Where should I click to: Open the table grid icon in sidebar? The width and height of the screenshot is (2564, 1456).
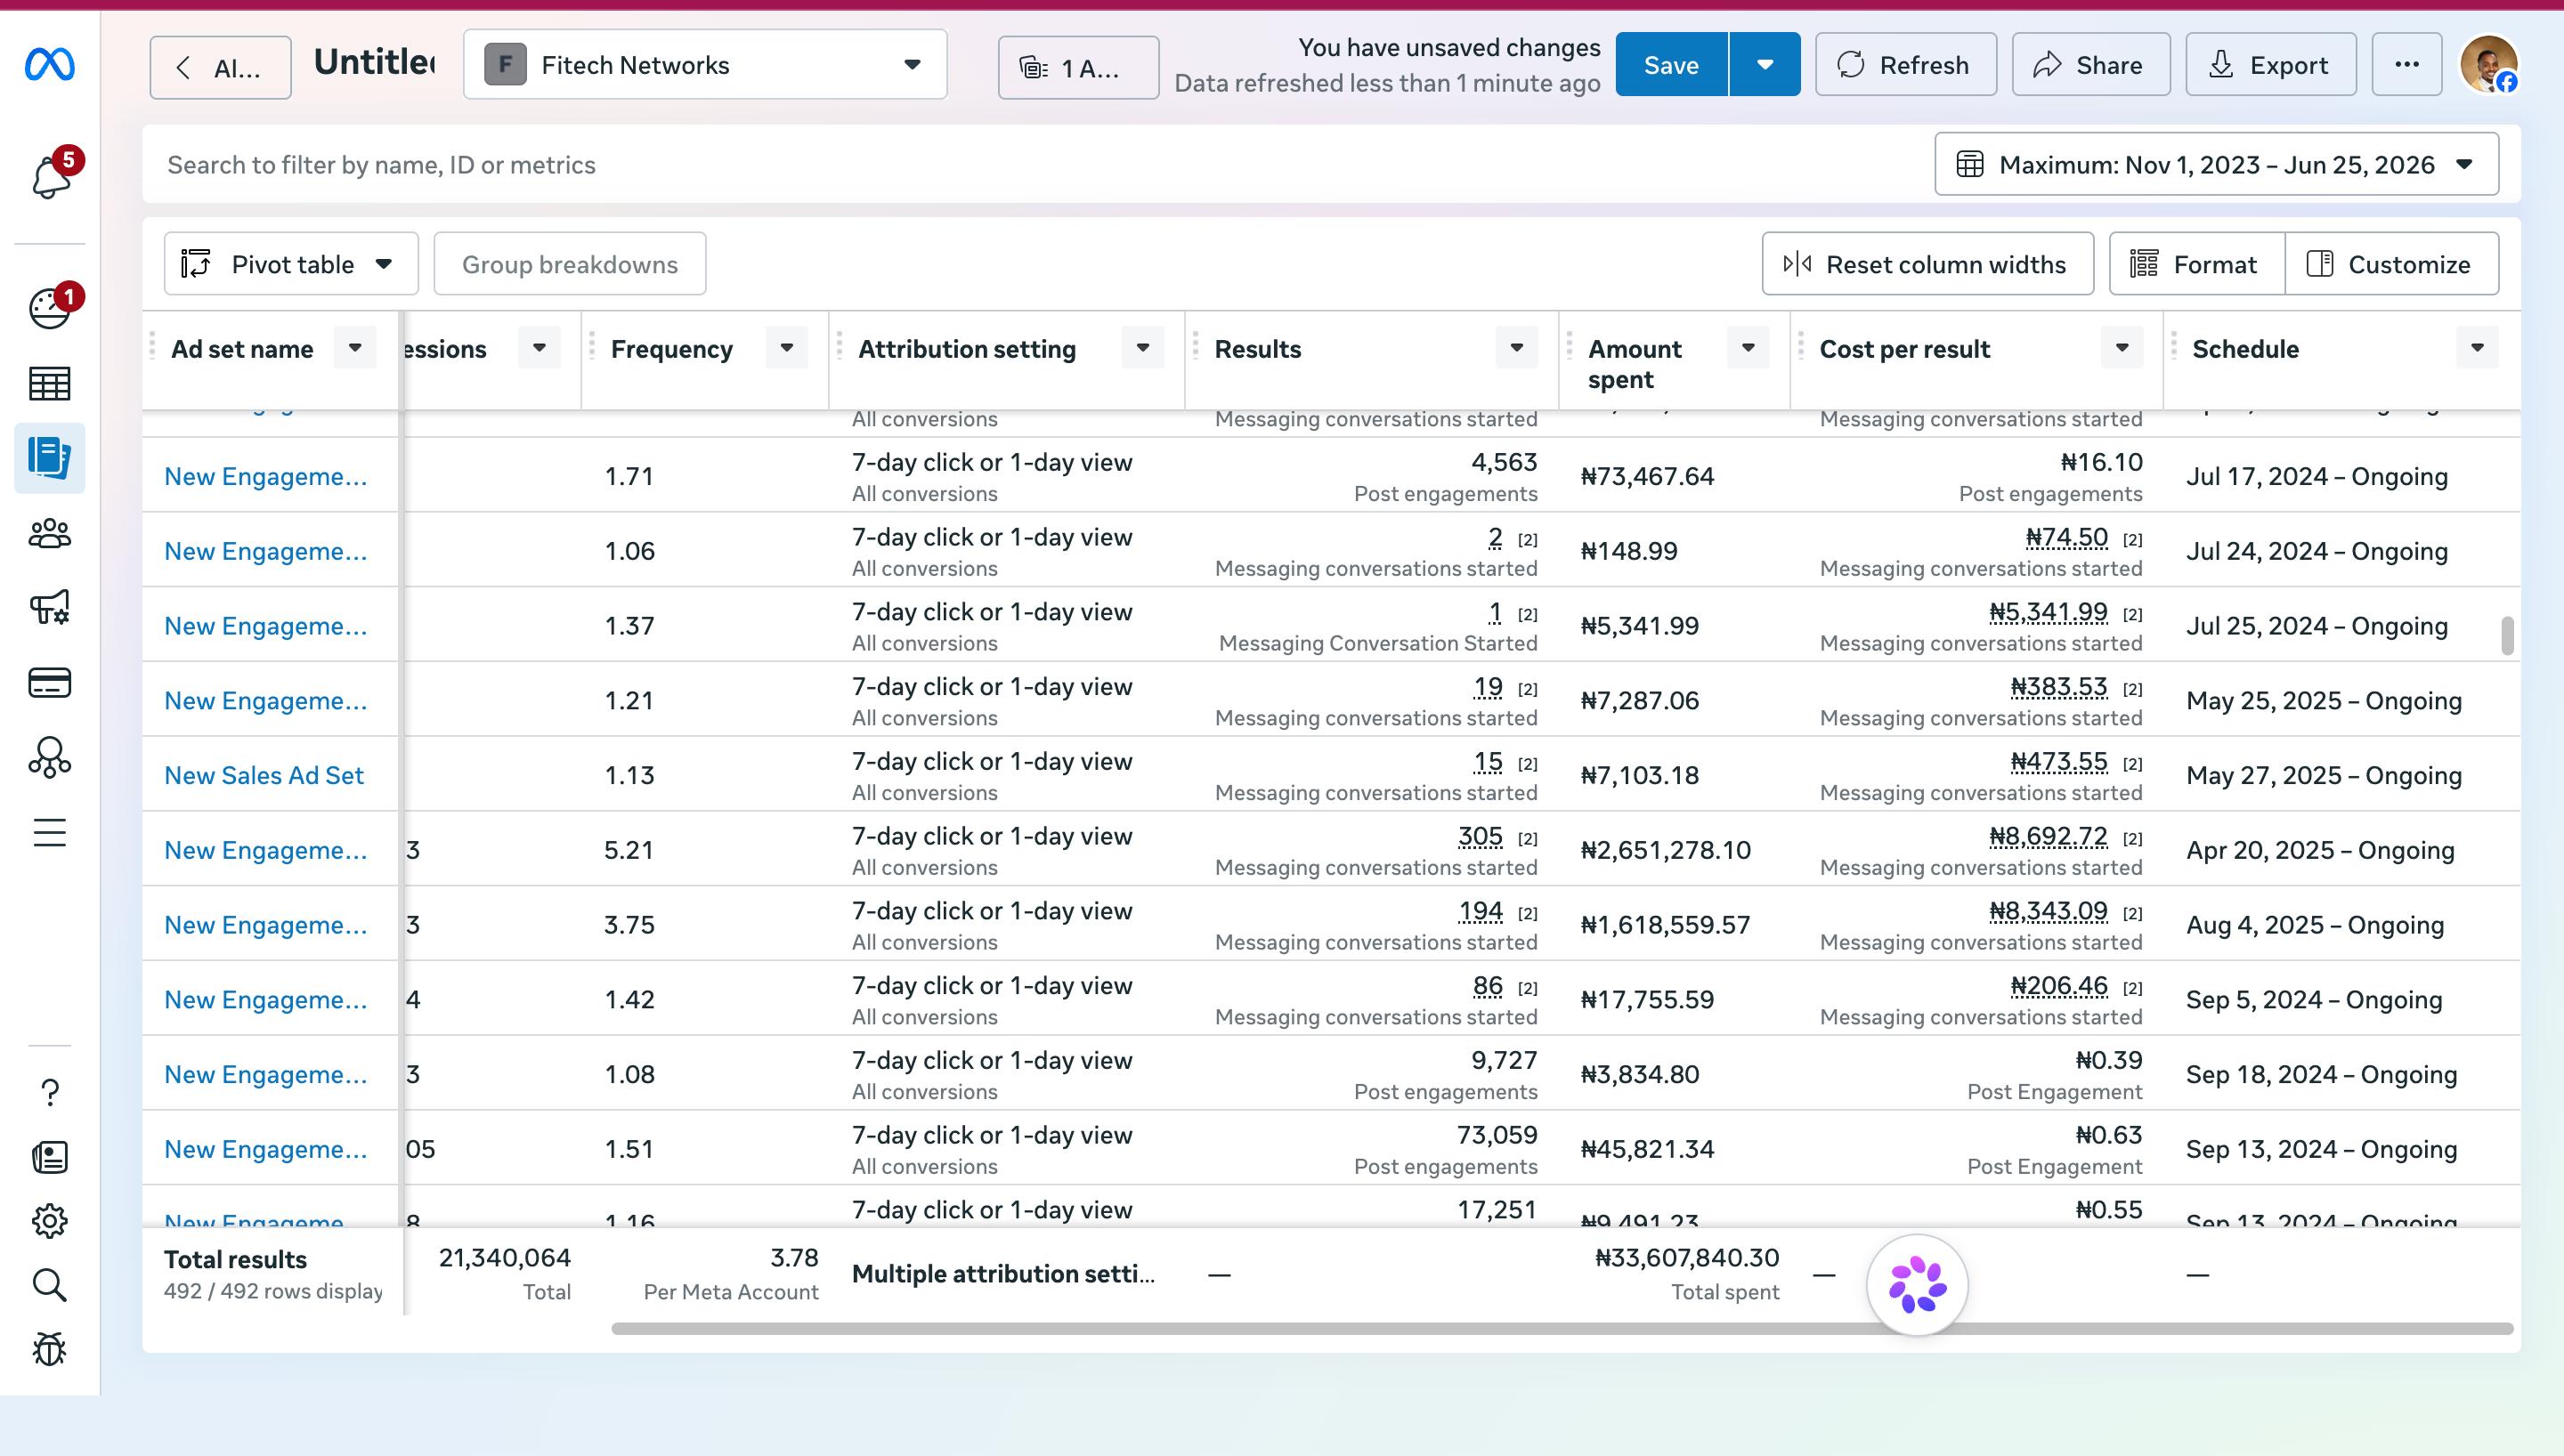[x=50, y=384]
